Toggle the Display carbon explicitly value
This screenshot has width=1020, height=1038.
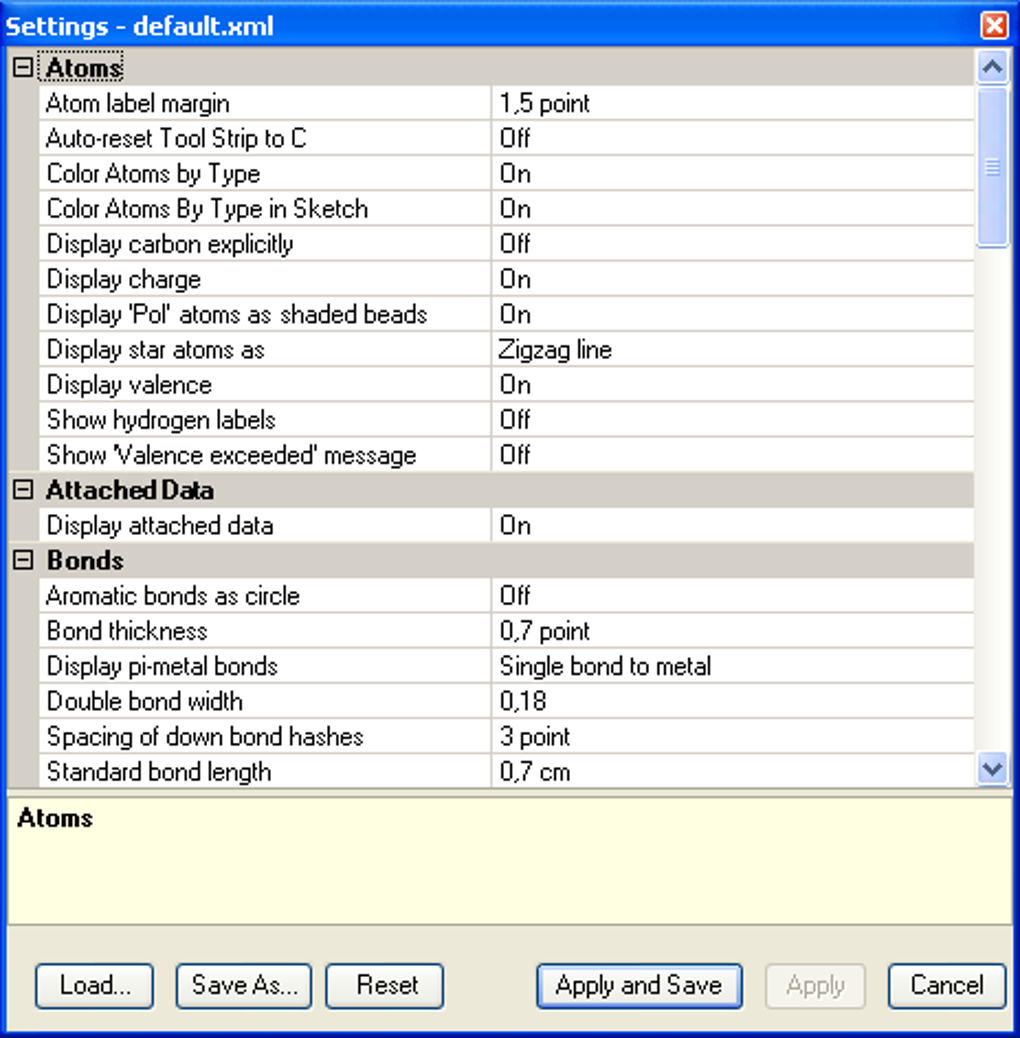click(x=733, y=244)
